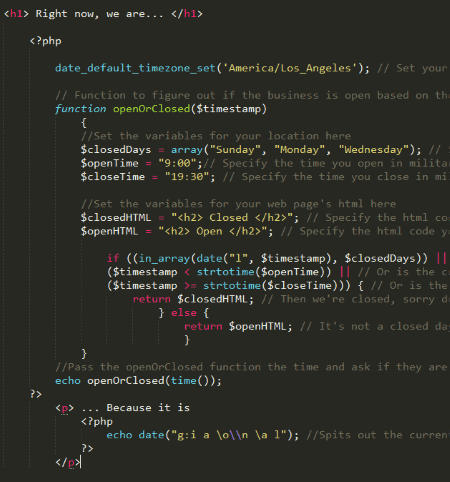Screen dimensions: 450x482
Task: Click the closing </p> tag
Action: pos(68,463)
